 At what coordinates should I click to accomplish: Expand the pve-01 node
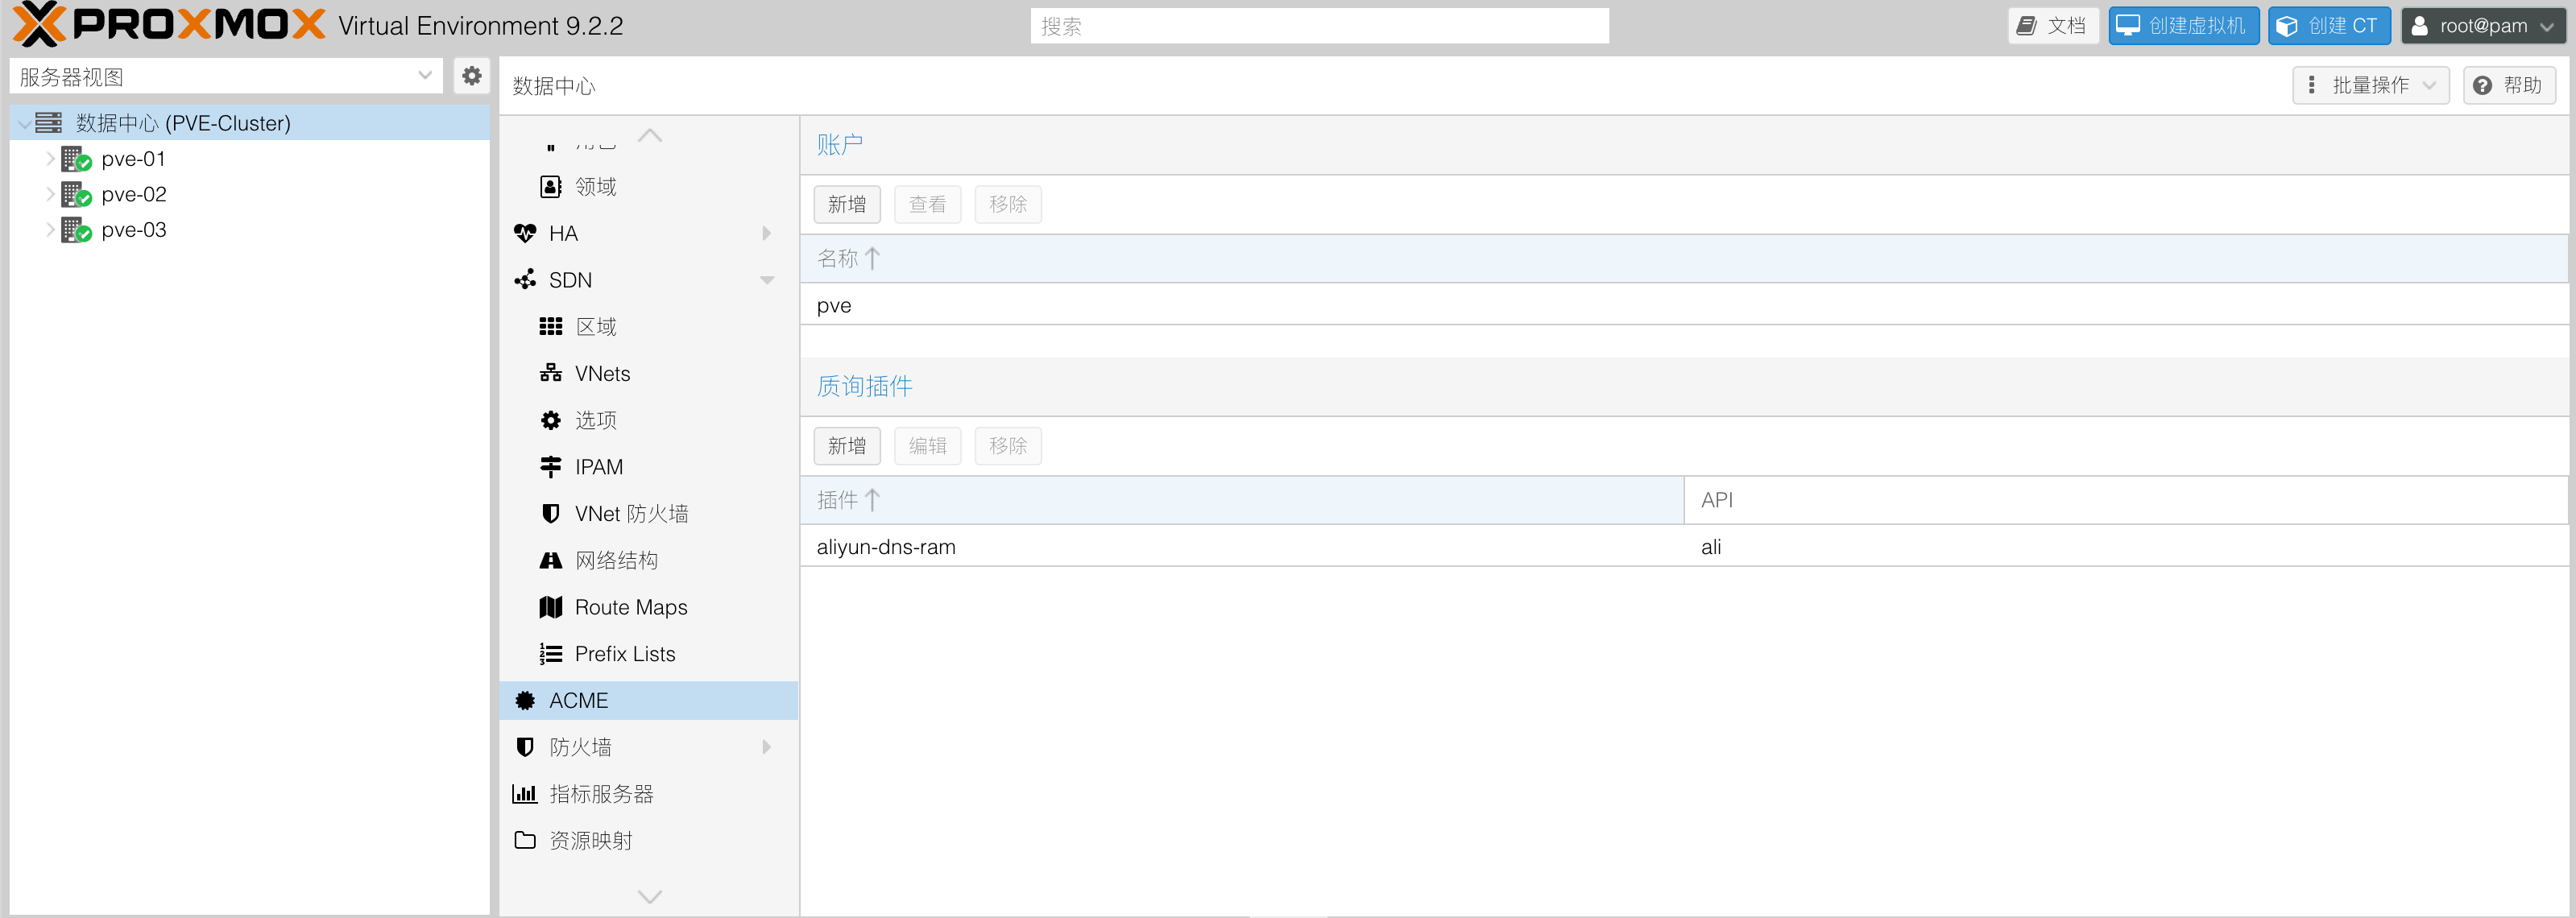(50, 159)
